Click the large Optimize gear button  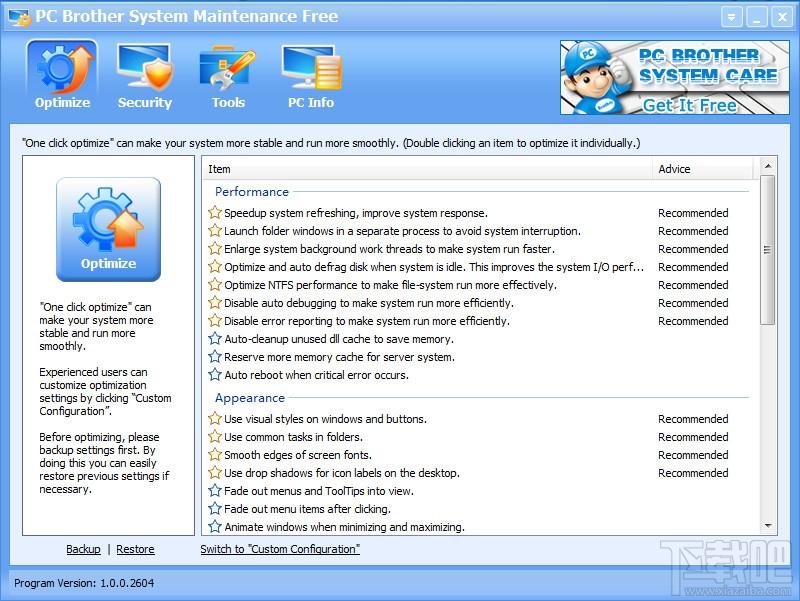108,229
